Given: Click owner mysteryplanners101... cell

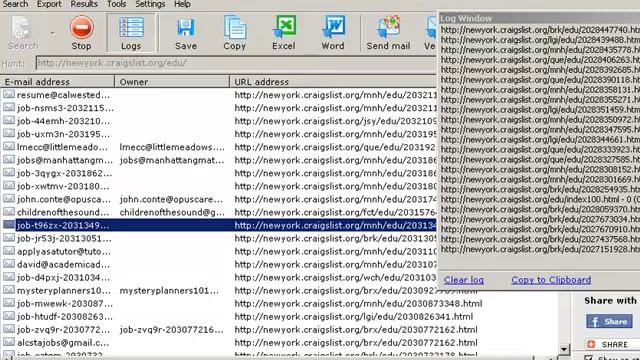Looking at the screenshot, I should click(169, 291).
